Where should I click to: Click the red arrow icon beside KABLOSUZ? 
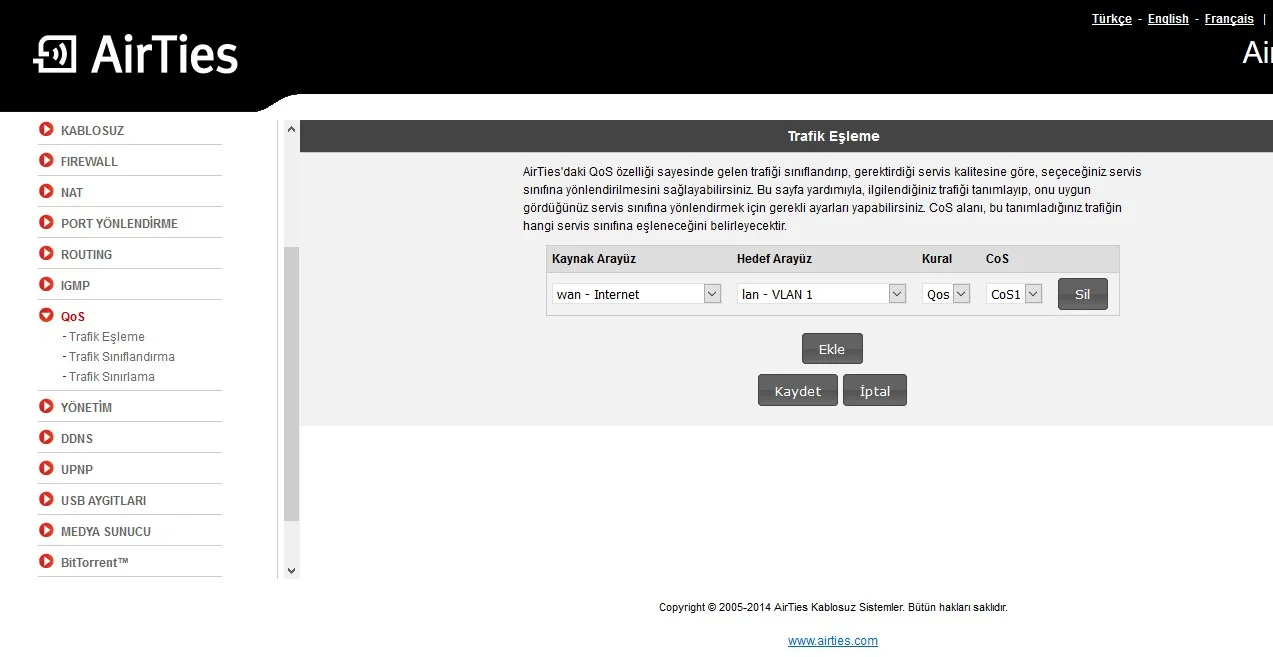click(46, 129)
